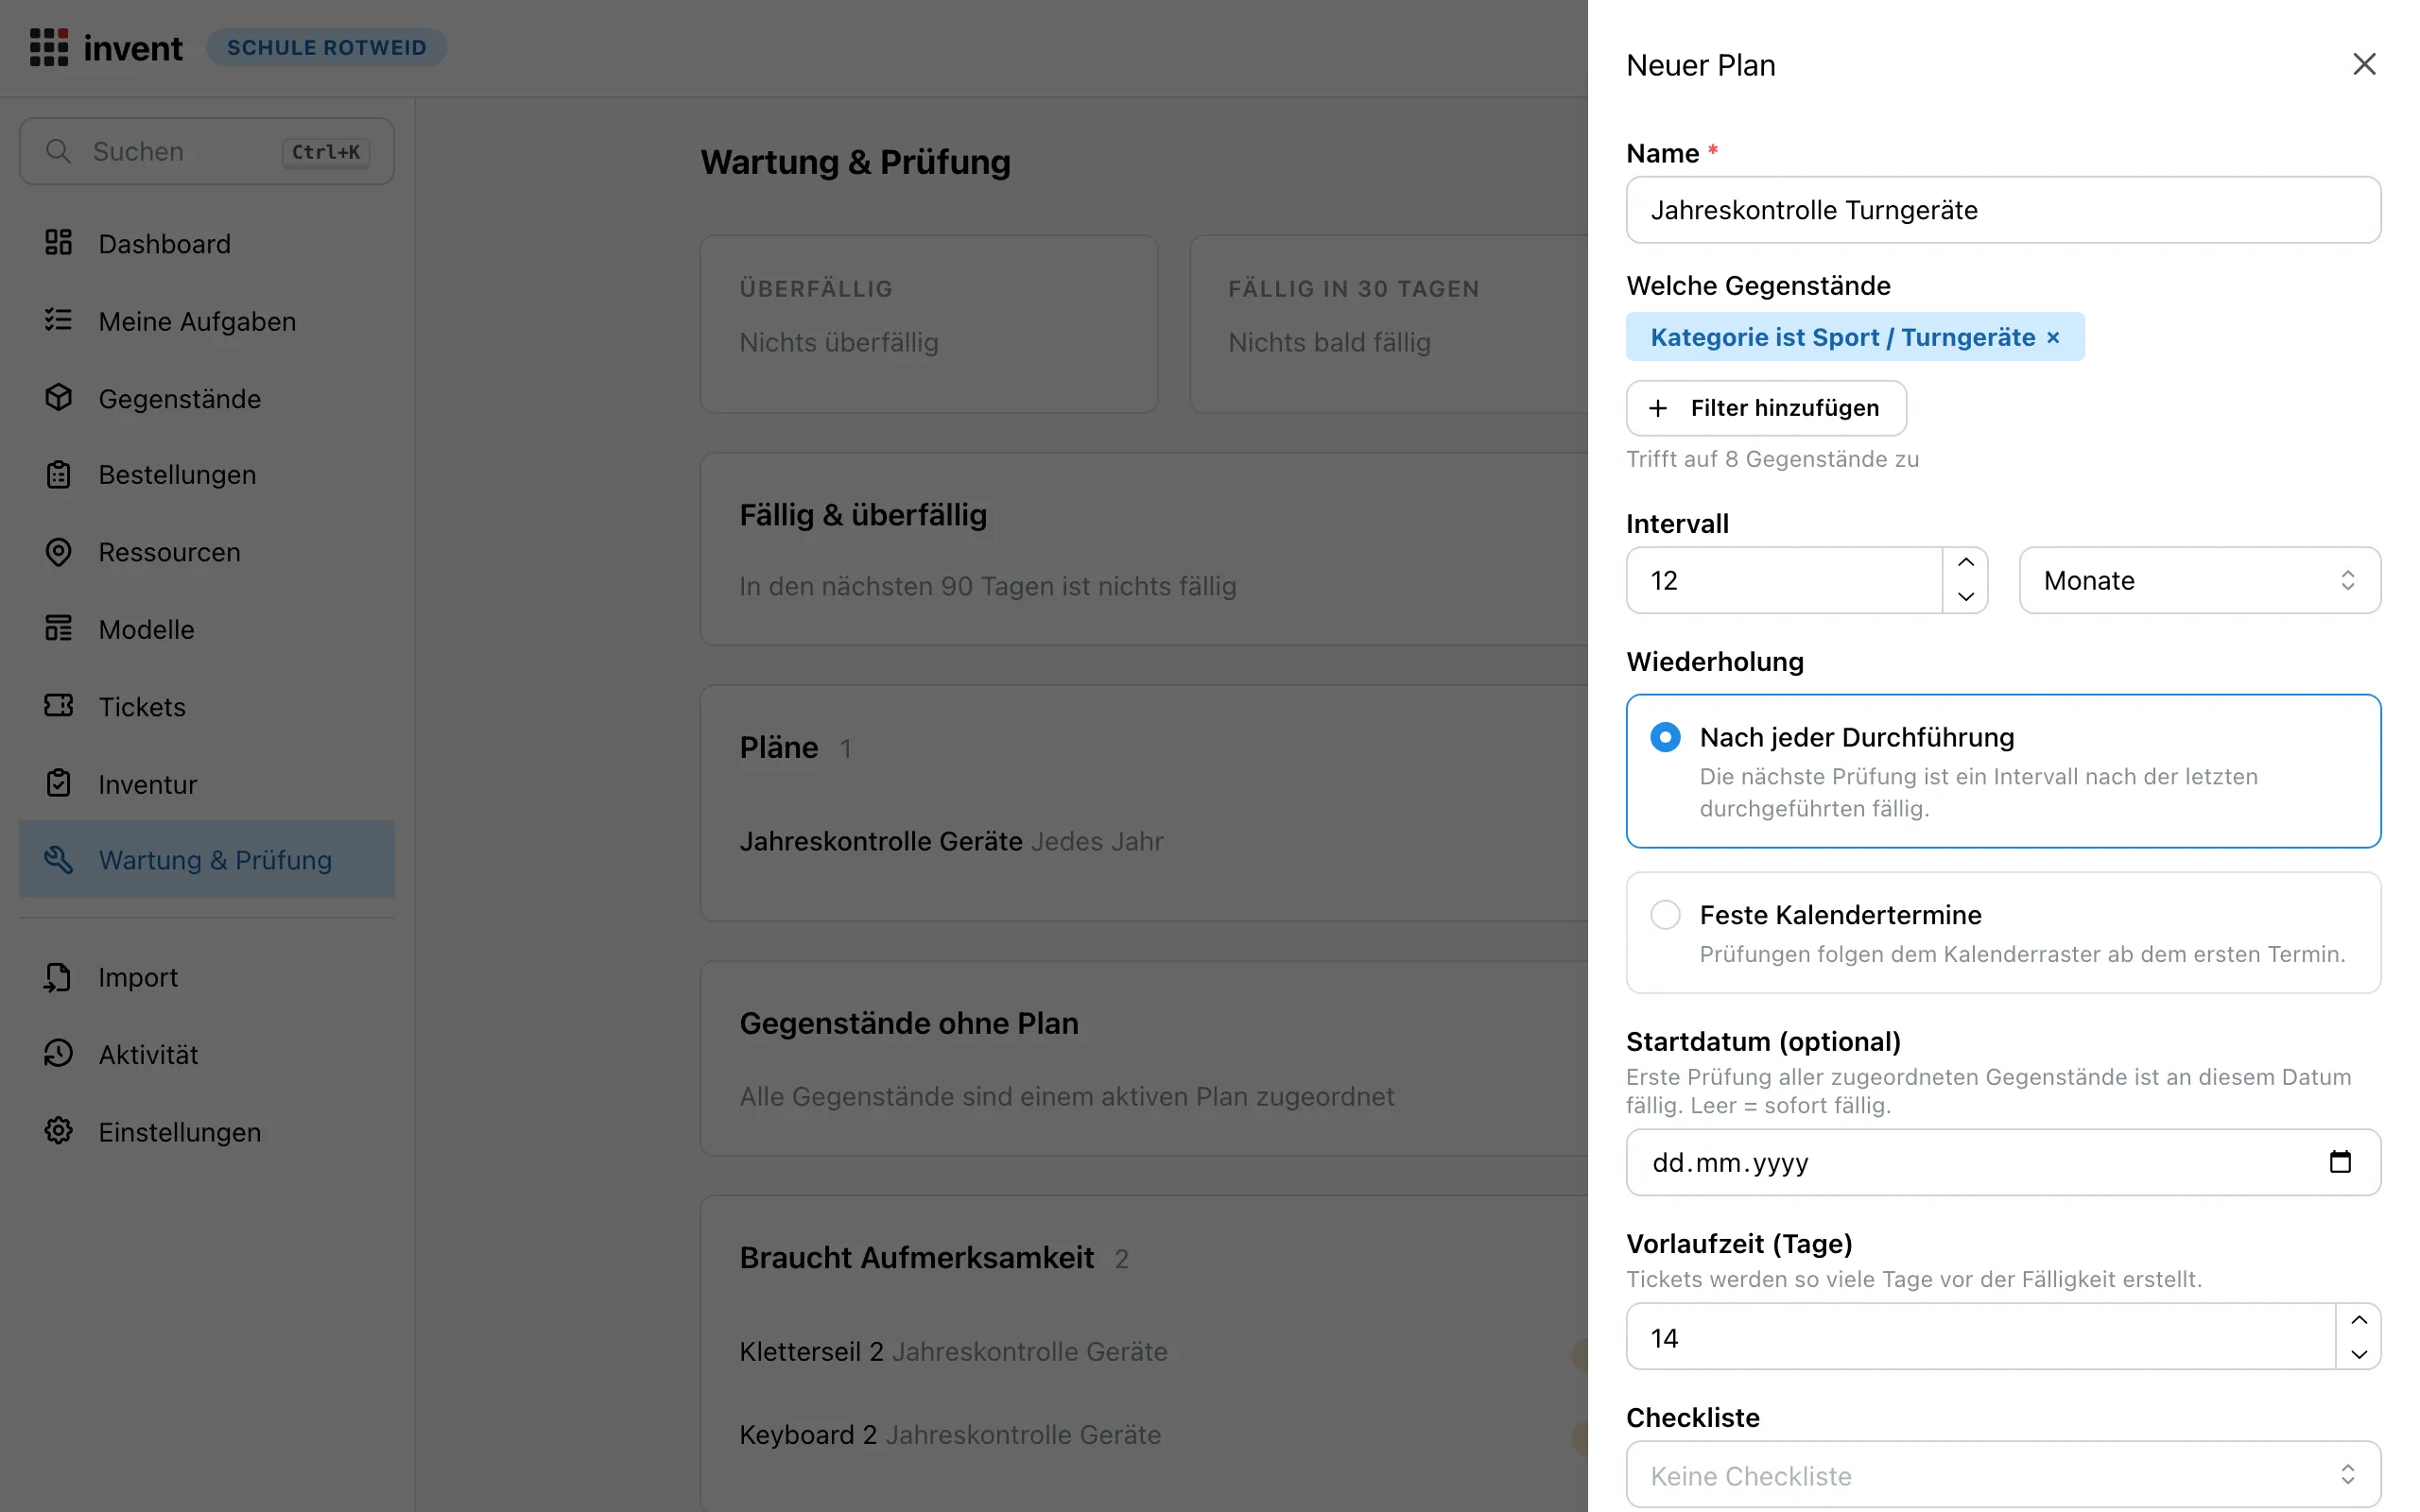This screenshot has height=1512, width=2420.
Task: Click the Vorlaufzeit field showing 14
Action: click(1981, 1337)
